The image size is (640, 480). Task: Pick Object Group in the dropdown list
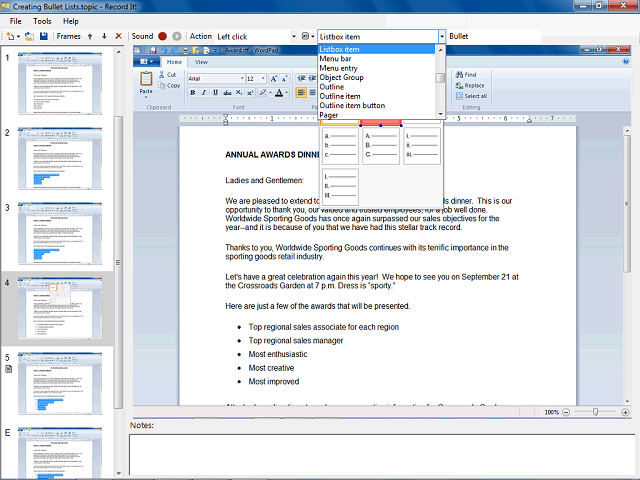click(377, 78)
